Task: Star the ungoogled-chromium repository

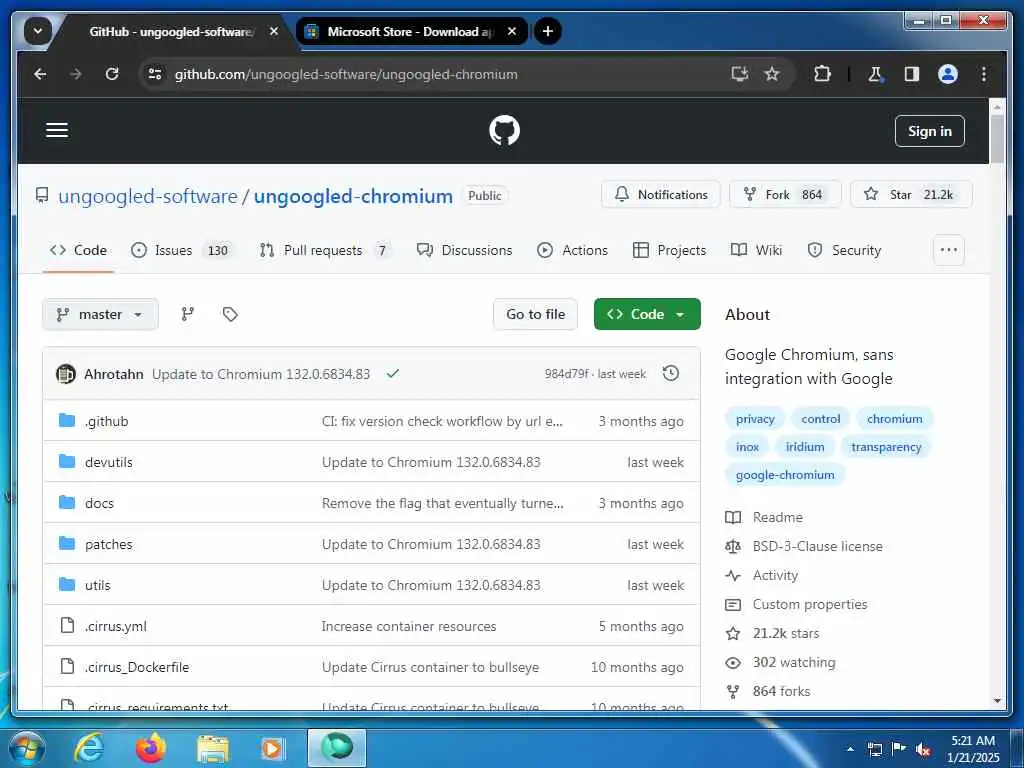Action: 911,195
